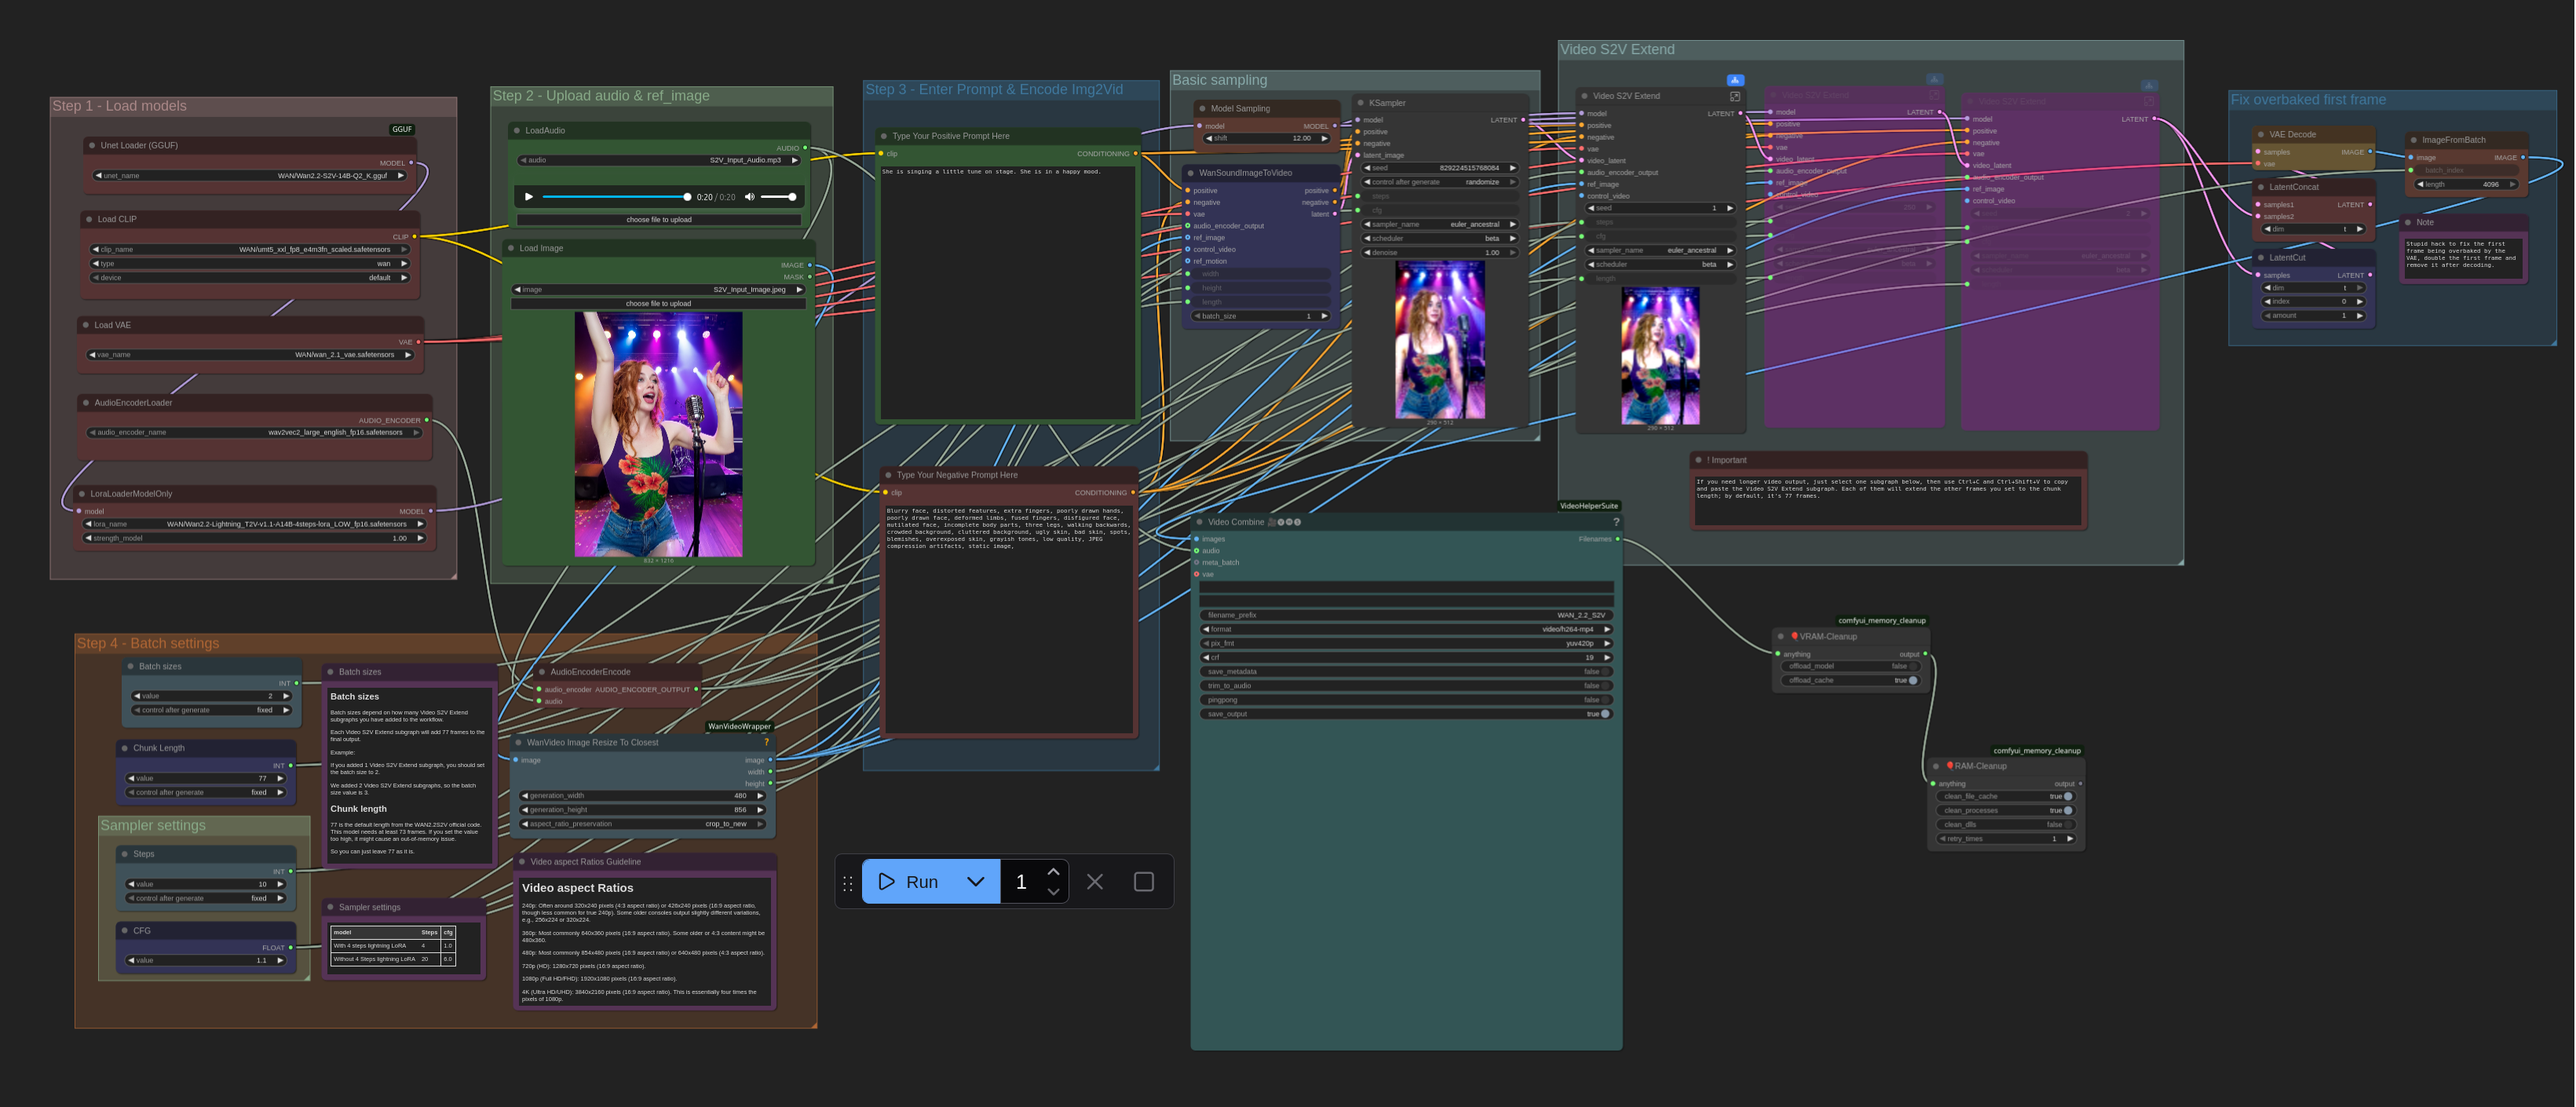Viewport: 2576px width, 1107px height.
Task: Click choose file to upload under Load Image
Action: [x=658, y=303]
